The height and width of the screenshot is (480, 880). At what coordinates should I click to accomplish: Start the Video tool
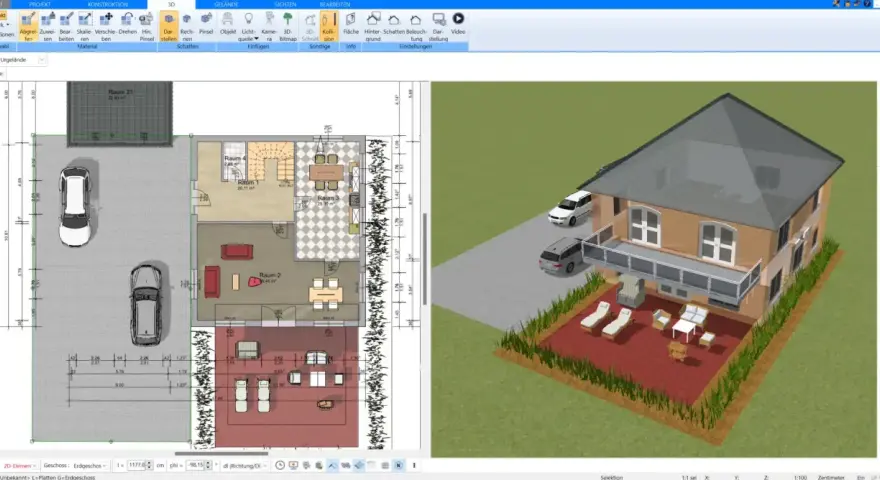[x=458, y=24]
